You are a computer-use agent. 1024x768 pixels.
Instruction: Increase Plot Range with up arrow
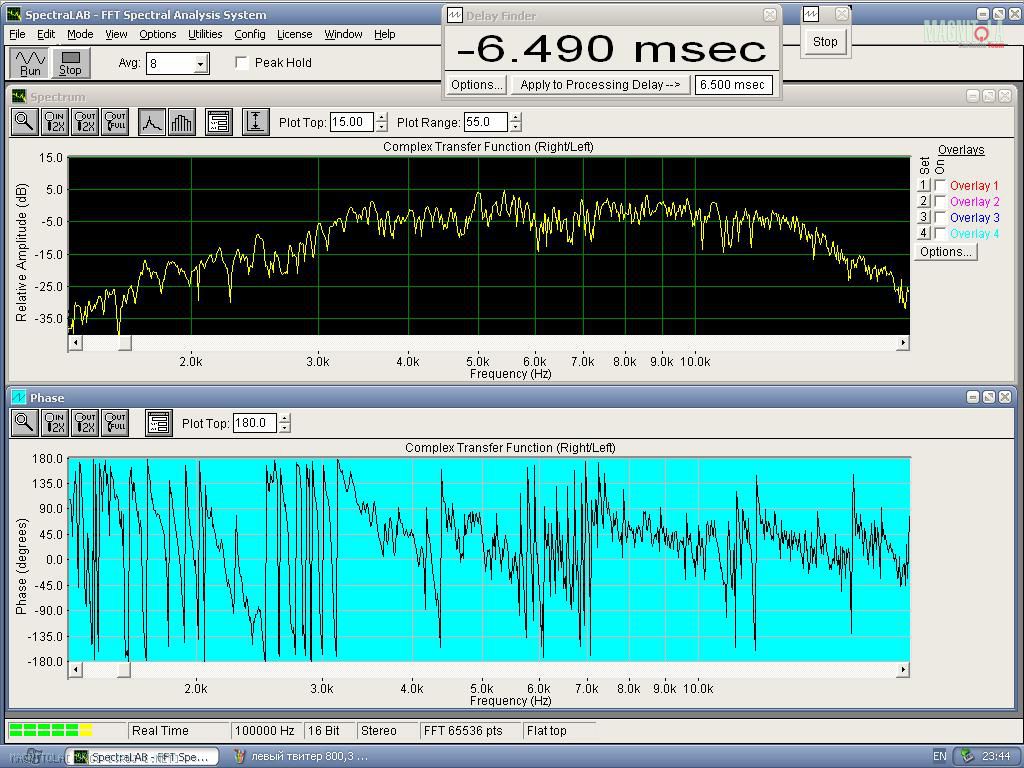(516, 118)
